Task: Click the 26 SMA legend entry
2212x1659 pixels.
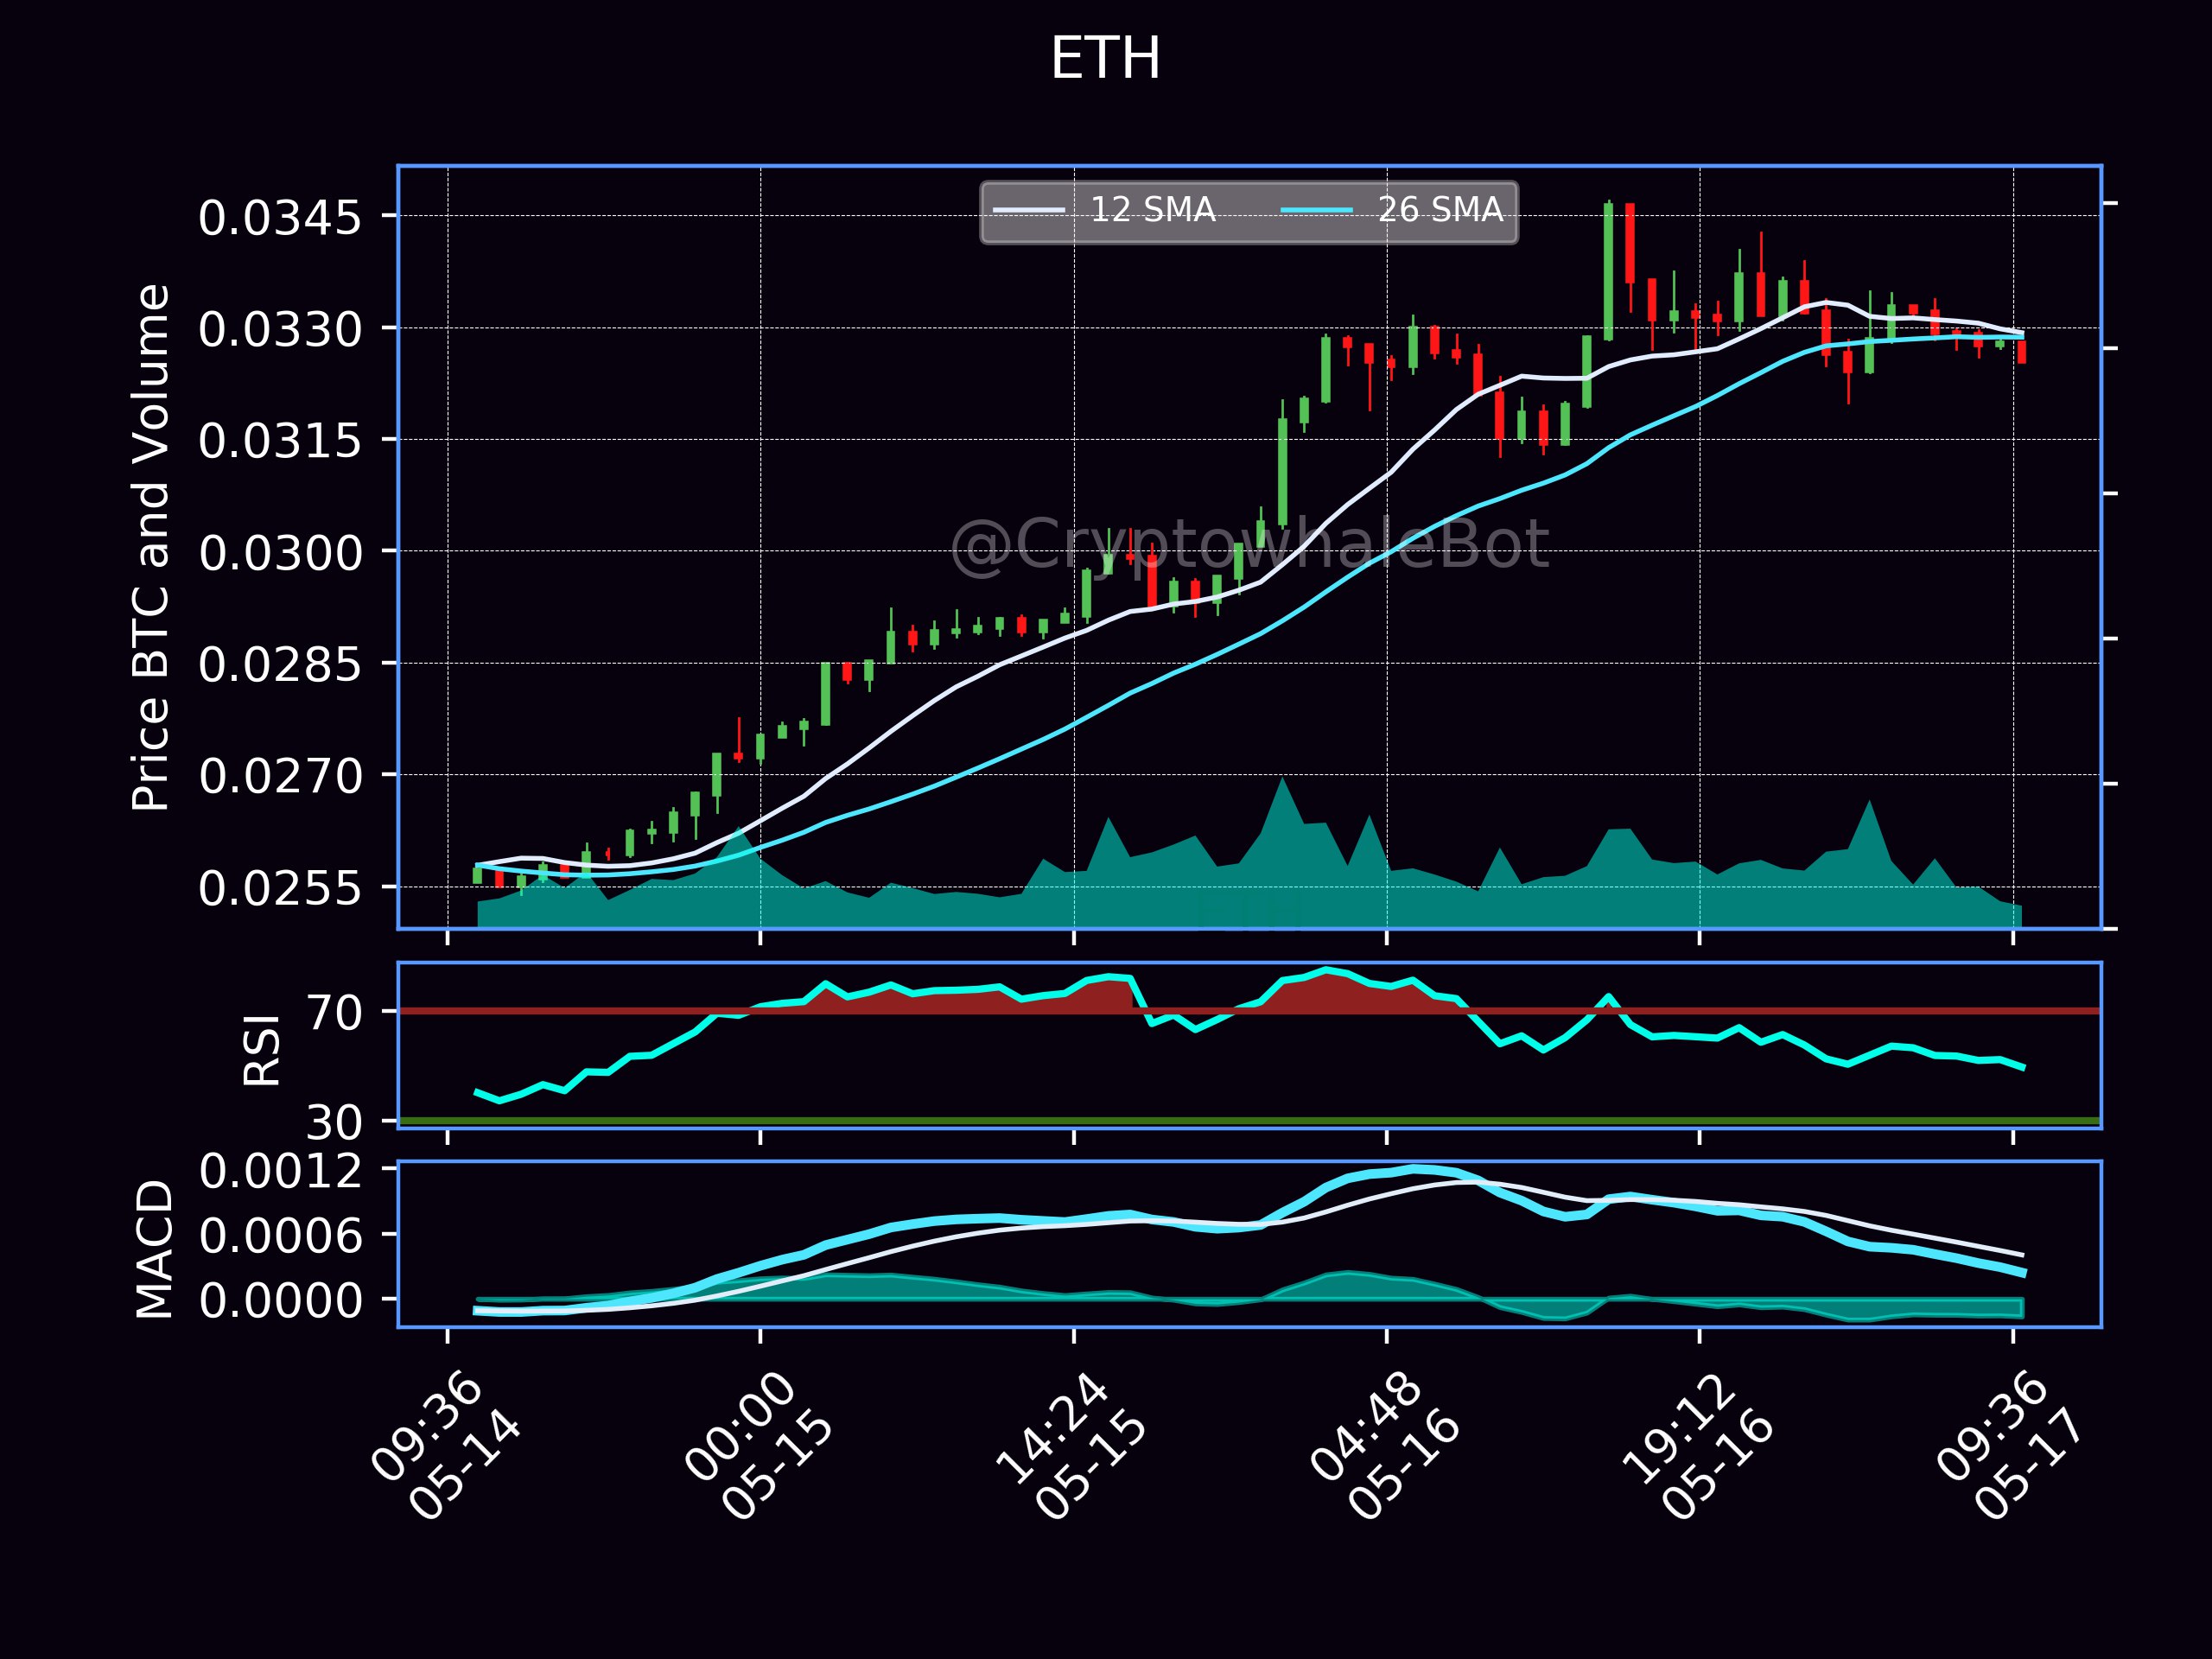Action: pyautogui.click(x=1392, y=210)
